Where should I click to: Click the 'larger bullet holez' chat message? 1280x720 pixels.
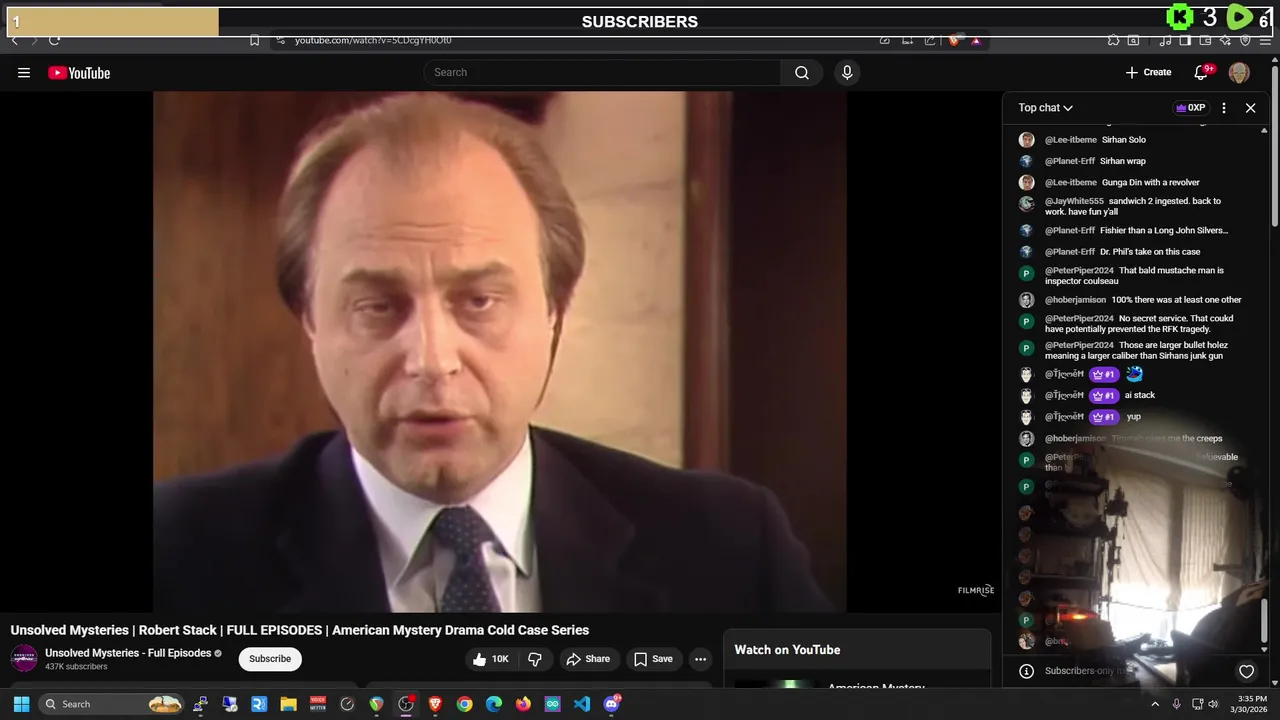(1136, 351)
